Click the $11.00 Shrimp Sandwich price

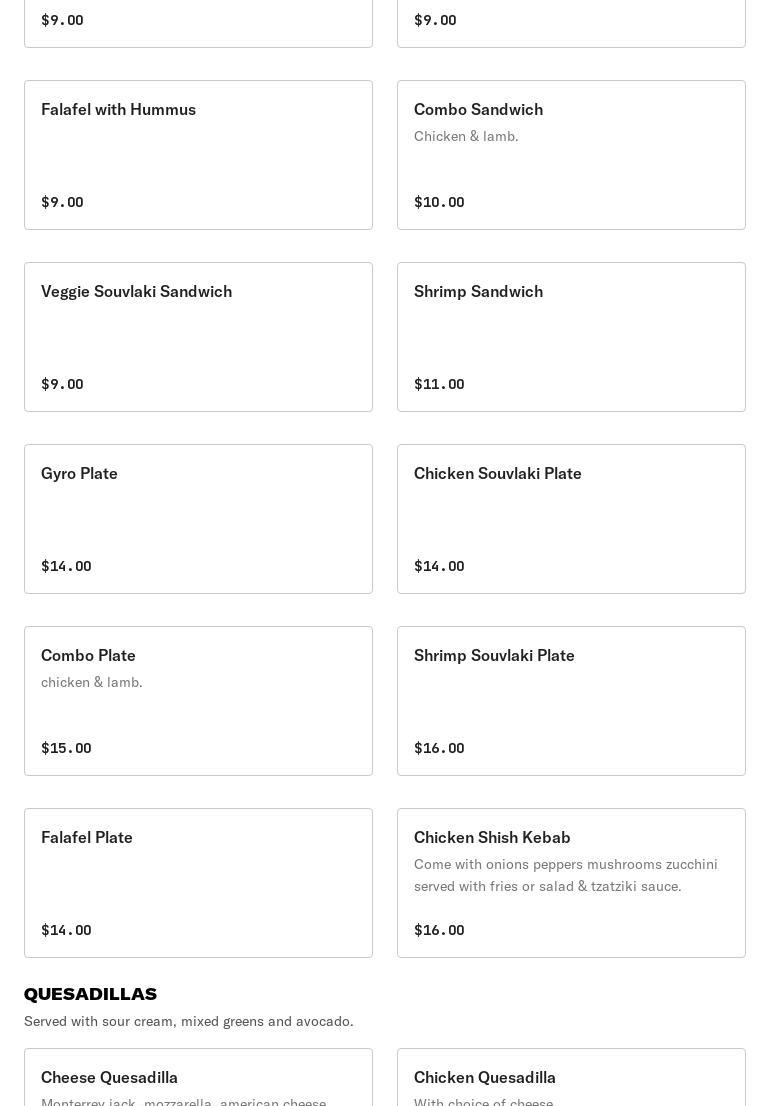coord(439,384)
